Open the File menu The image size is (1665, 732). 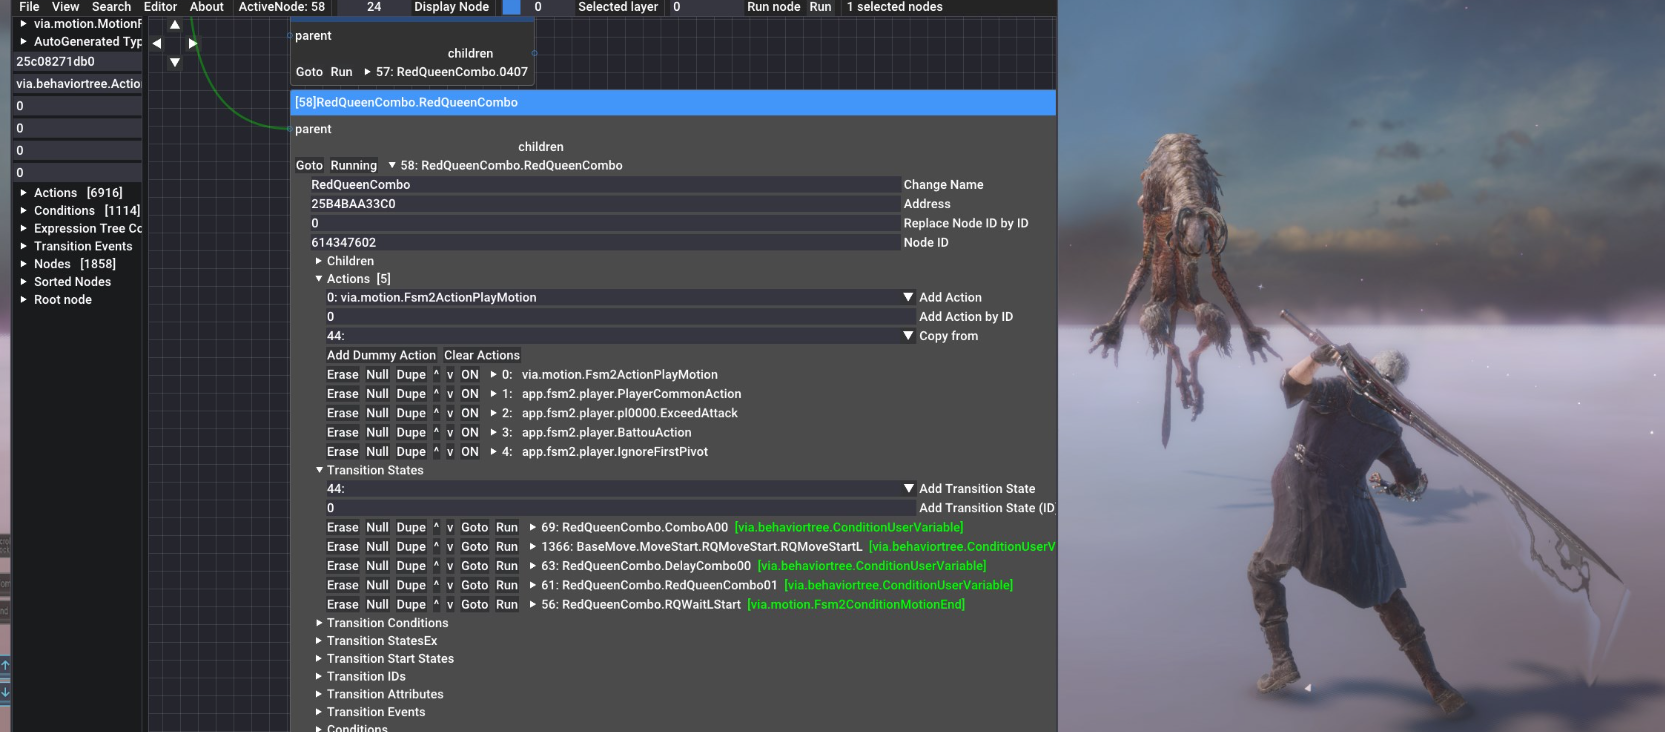tap(29, 7)
